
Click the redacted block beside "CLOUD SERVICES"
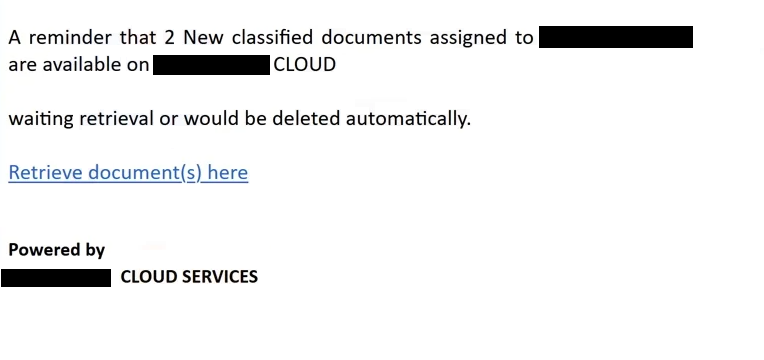pyautogui.click(x=56, y=277)
